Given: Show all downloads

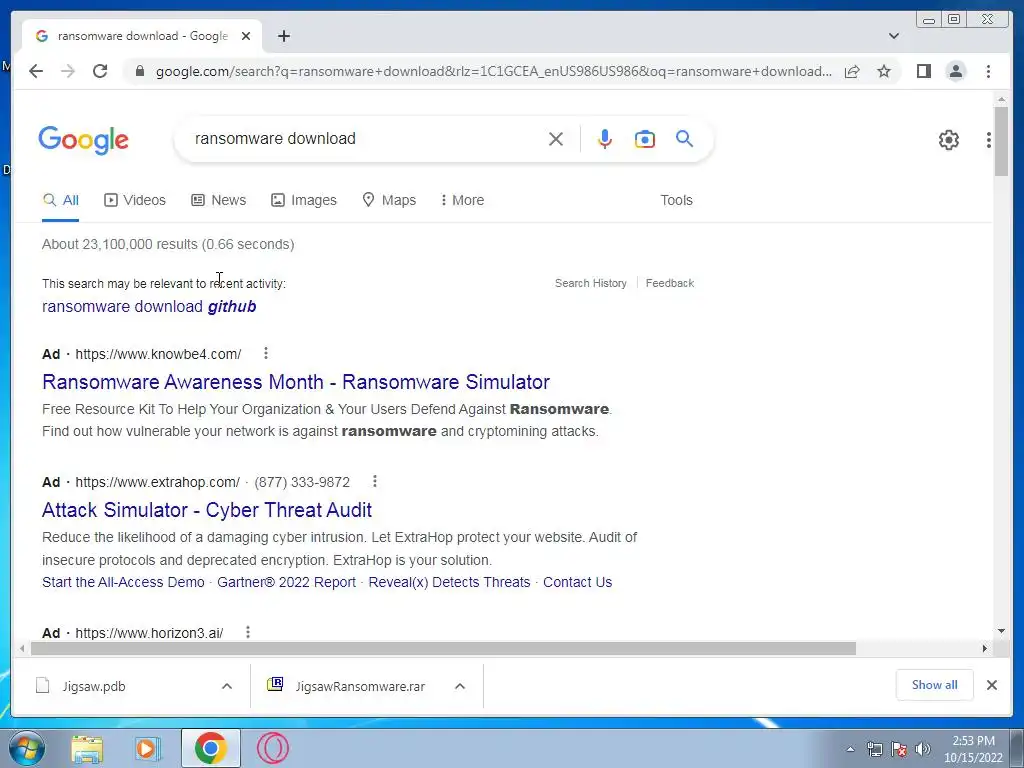Looking at the screenshot, I should [935, 684].
